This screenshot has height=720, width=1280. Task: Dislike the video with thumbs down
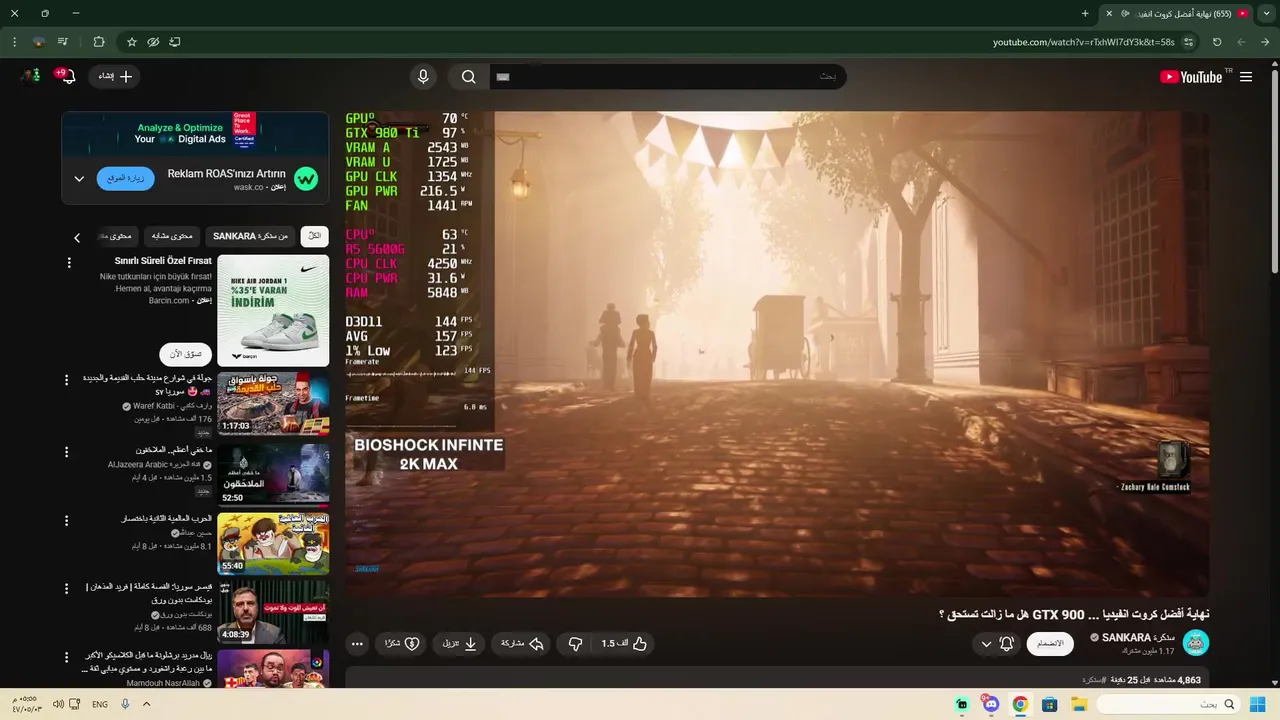(575, 644)
